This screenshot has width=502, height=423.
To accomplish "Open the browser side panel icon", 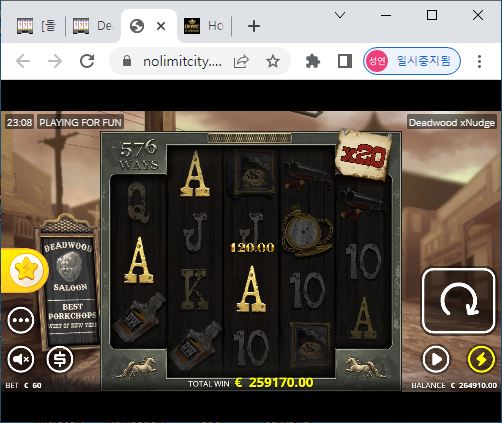I will point(345,61).
